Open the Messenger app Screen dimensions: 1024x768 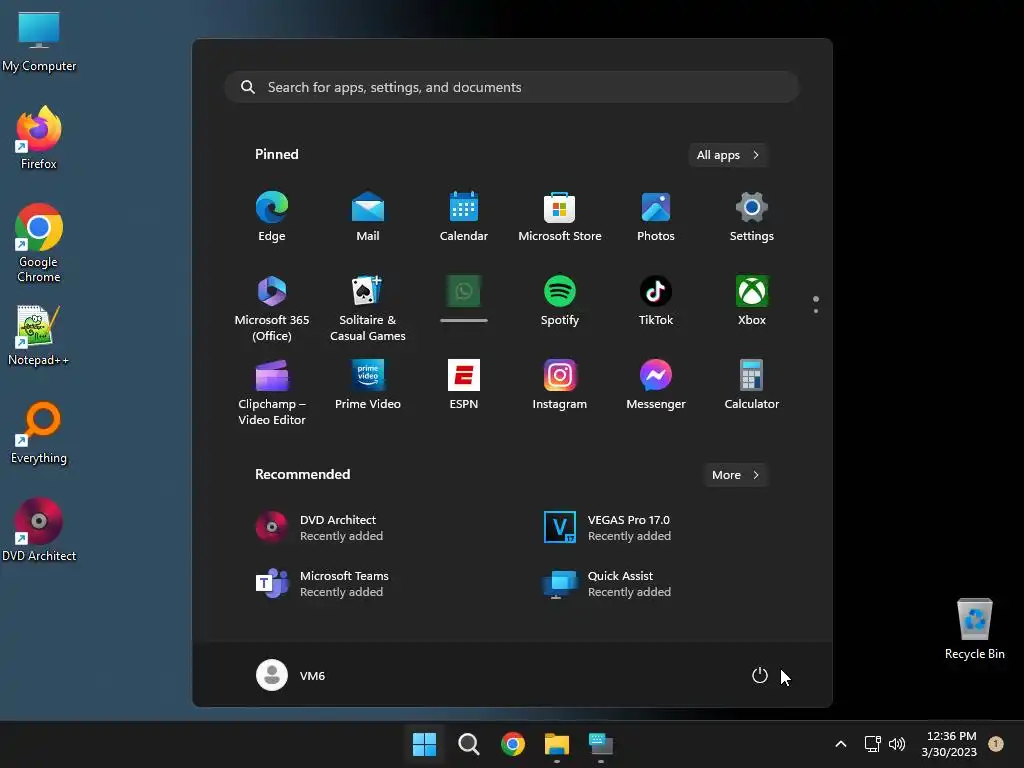[656, 385]
